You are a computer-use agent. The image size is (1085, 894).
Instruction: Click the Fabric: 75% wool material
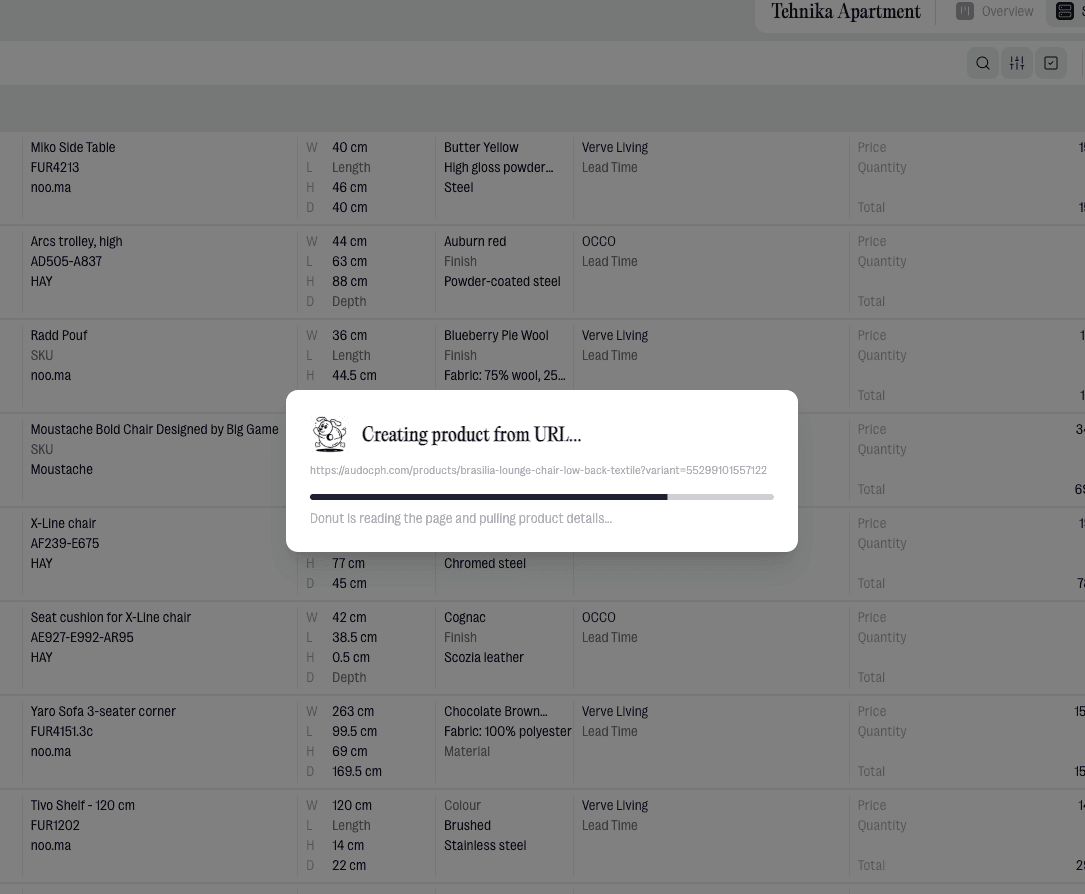[504, 376]
